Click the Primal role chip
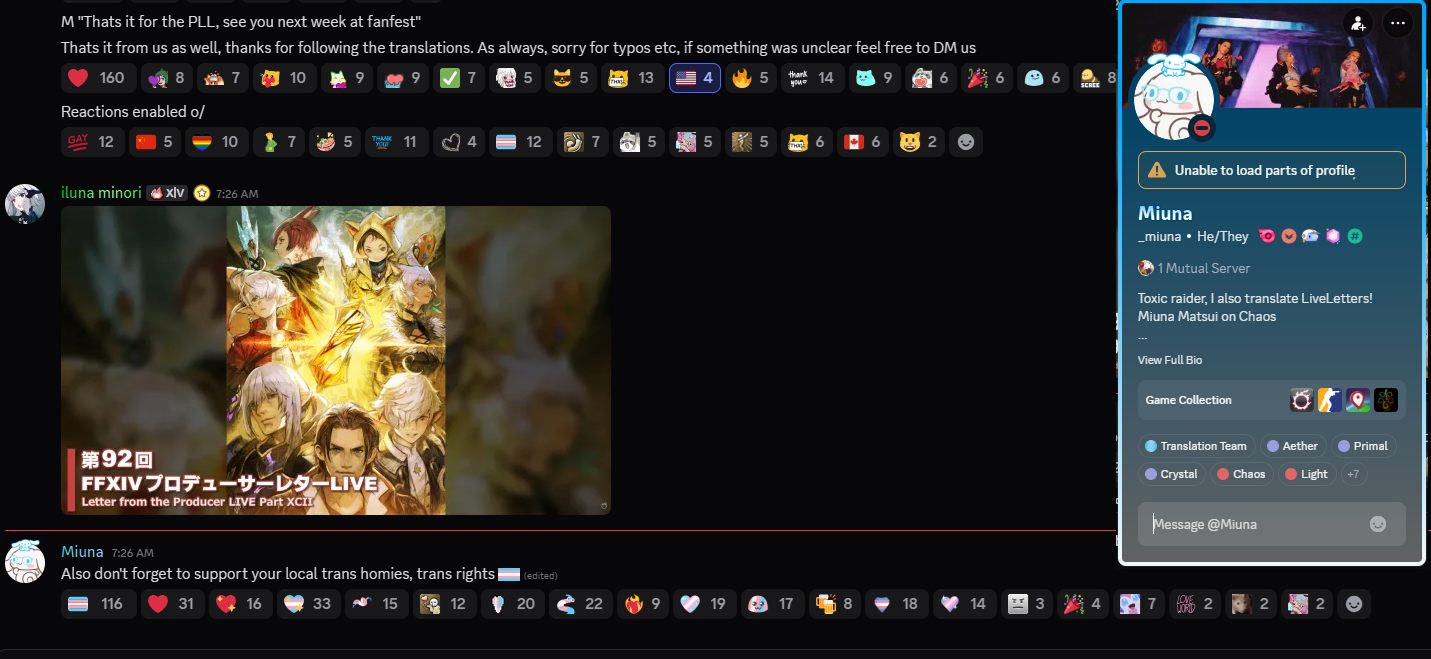Image resolution: width=1431 pixels, height=659 pixels. (1363, 446)
